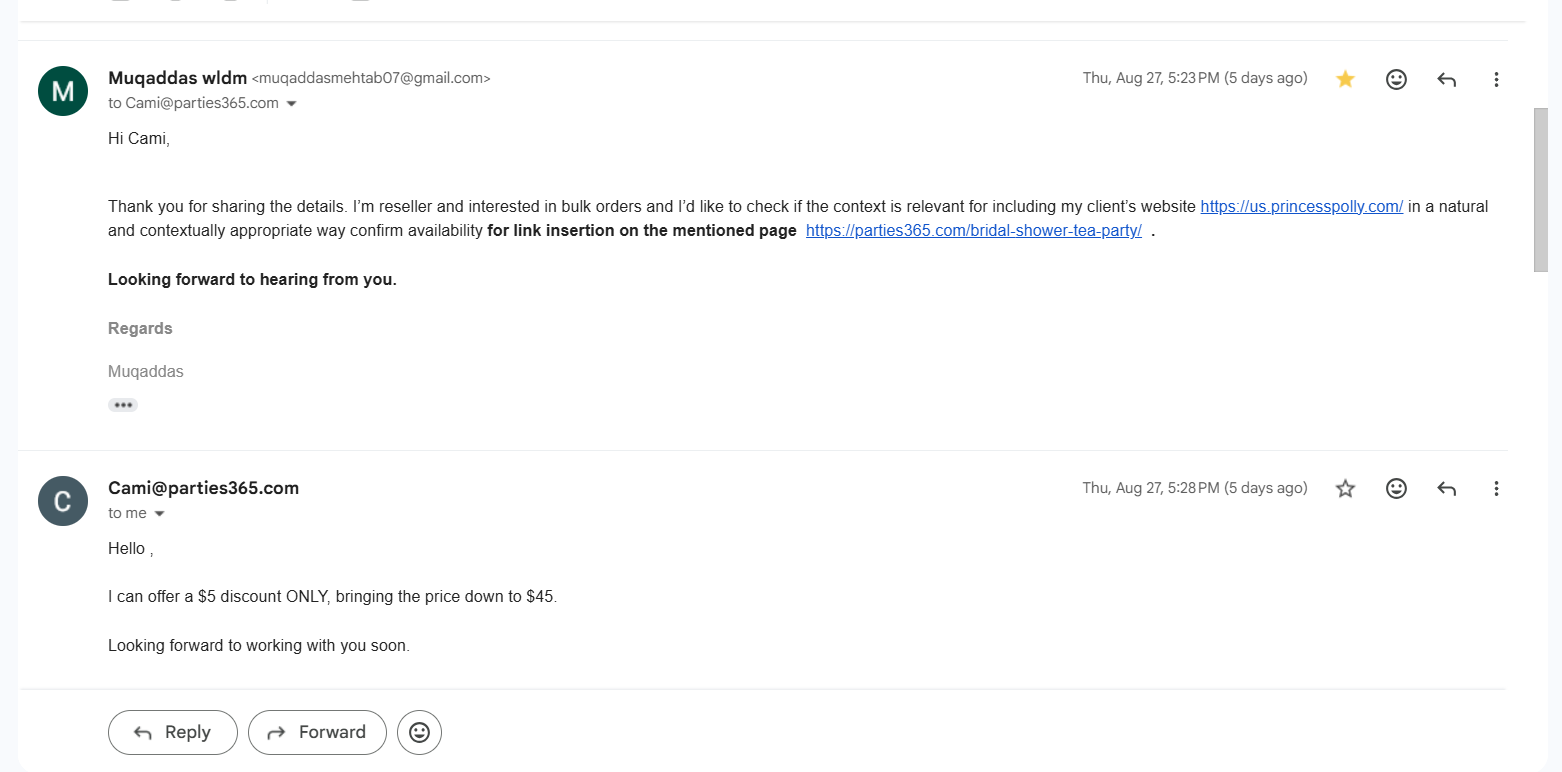Open More options on Muqaddas message

(x=1496, y=79)
